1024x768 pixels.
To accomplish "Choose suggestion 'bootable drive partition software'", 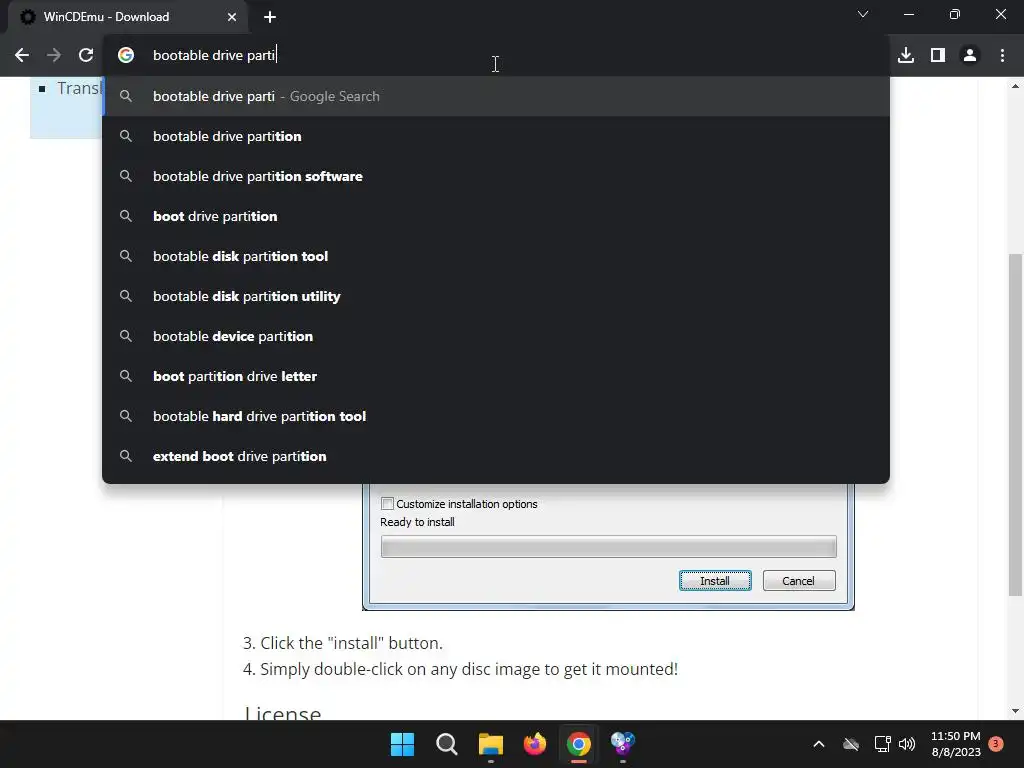I will [x=496, y=176].
